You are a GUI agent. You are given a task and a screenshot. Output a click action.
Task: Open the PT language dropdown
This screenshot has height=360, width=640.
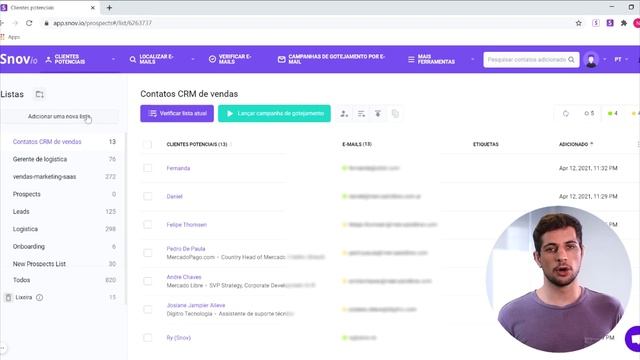(621, 60)
